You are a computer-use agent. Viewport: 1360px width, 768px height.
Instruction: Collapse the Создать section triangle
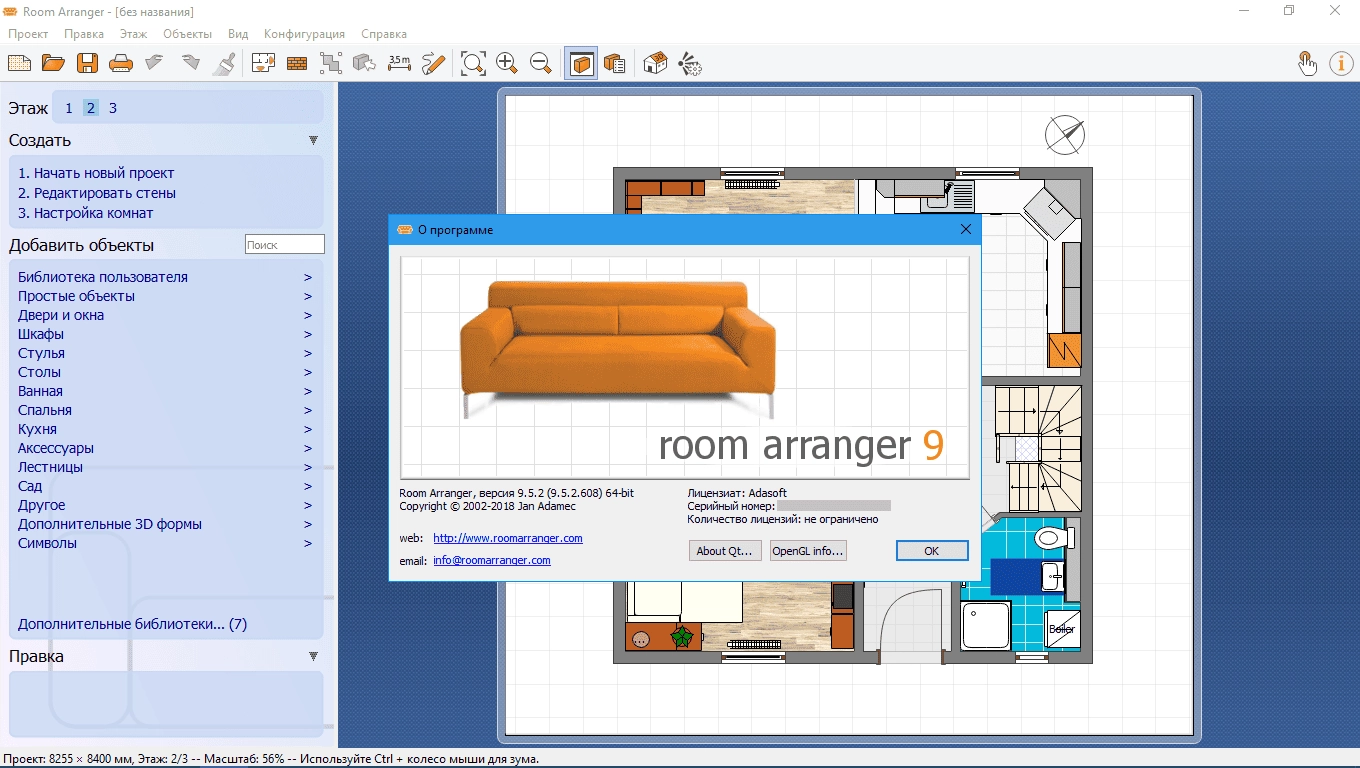[313, 141]
